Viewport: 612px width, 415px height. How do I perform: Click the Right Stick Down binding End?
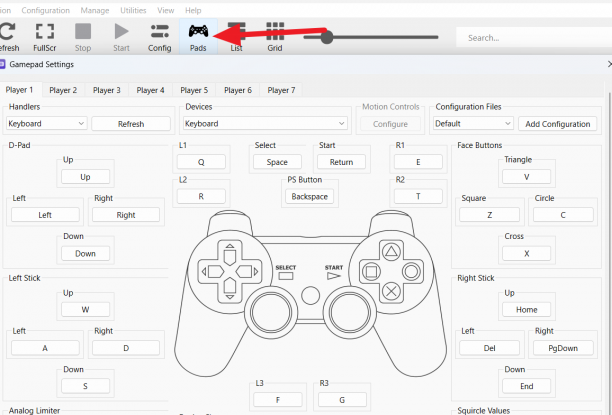tap(526, 386)
